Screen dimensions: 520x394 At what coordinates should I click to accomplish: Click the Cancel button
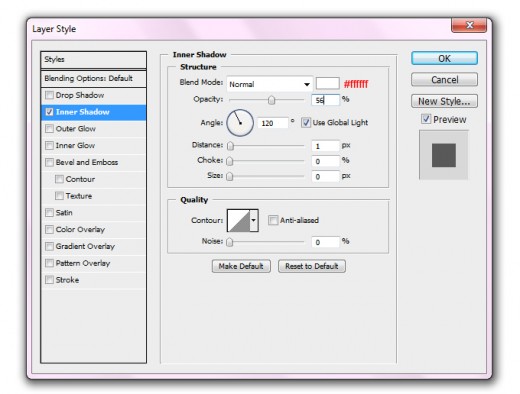pyautogui.click(x=444, y=80)
